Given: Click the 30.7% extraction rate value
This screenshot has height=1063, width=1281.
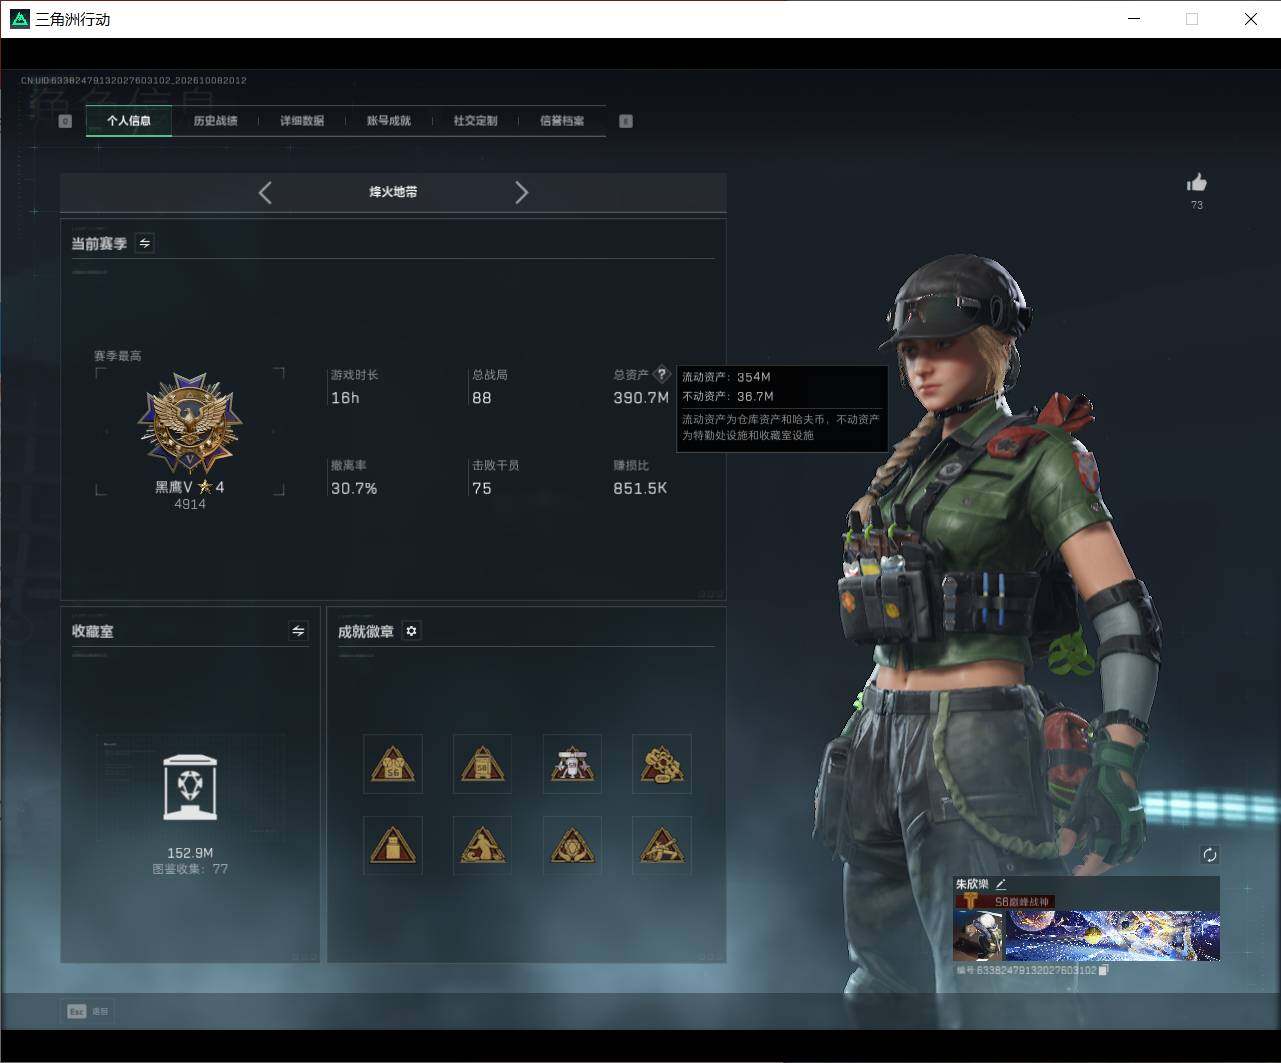Looking at the screenshot, I should point(354,489).
